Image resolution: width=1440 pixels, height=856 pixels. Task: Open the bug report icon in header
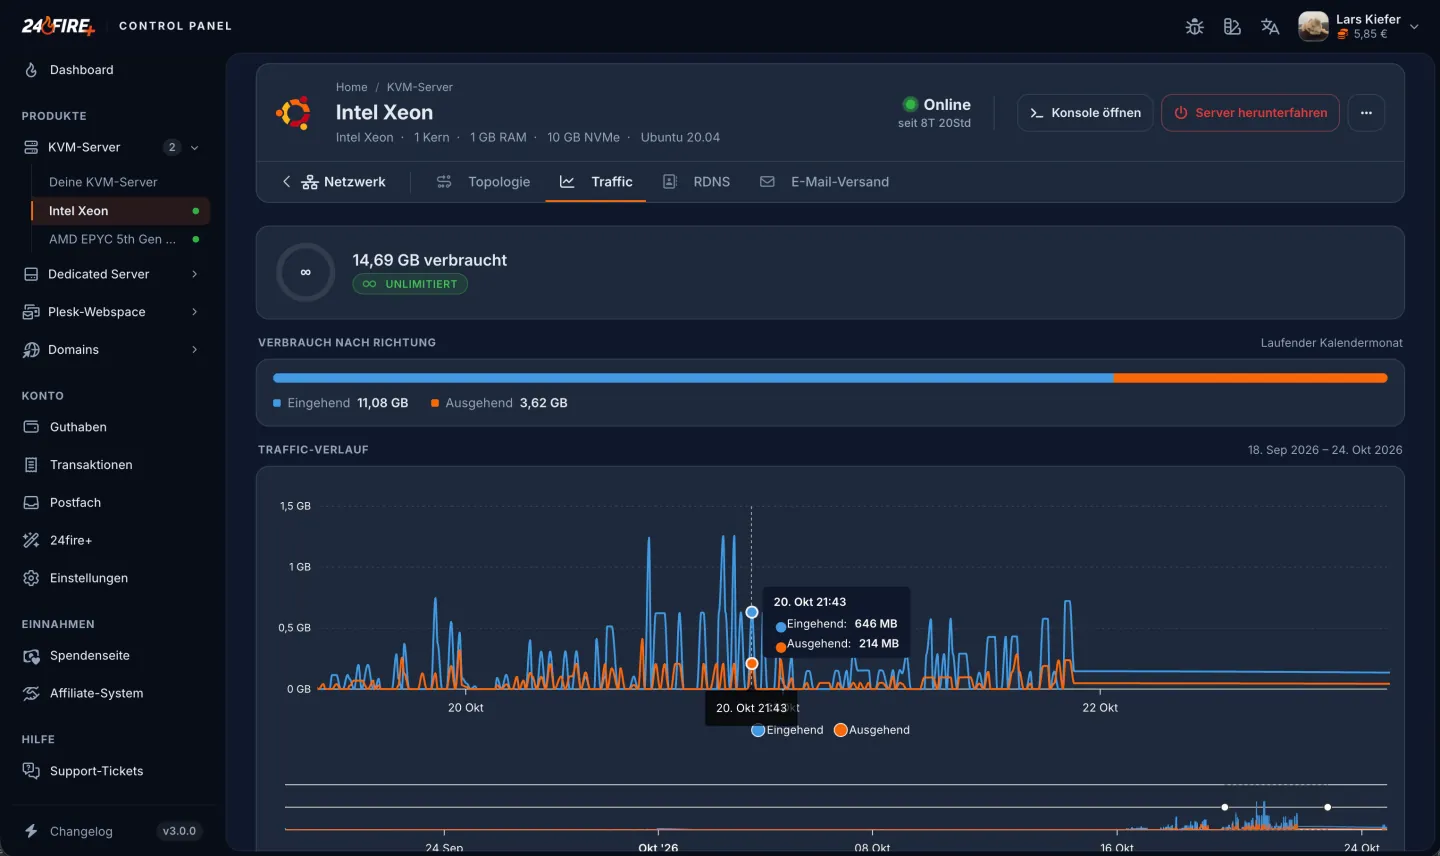click(1194, 27)
